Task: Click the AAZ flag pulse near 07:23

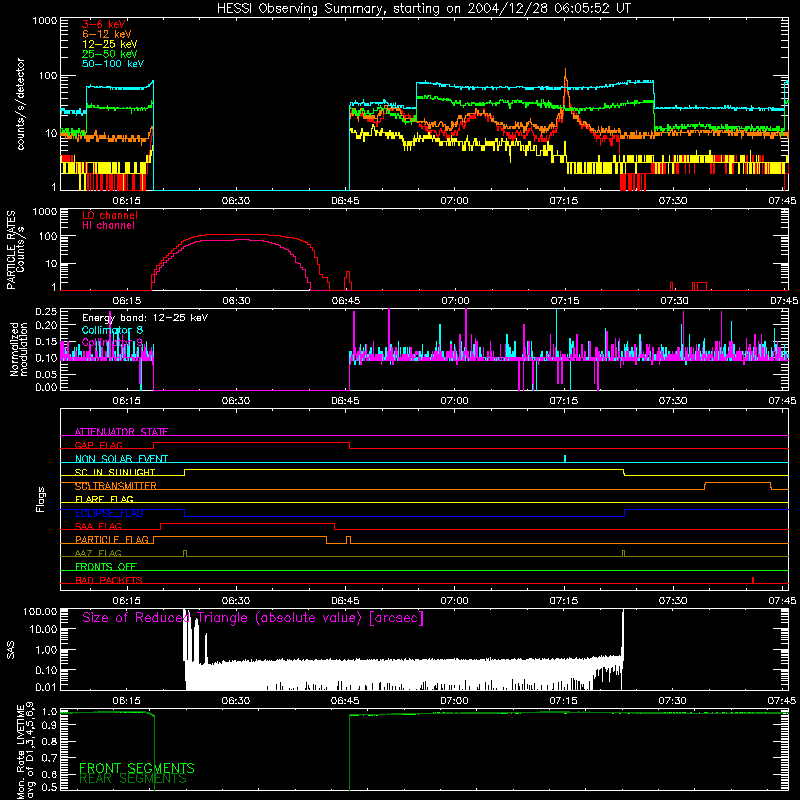Action: point(623,554)
